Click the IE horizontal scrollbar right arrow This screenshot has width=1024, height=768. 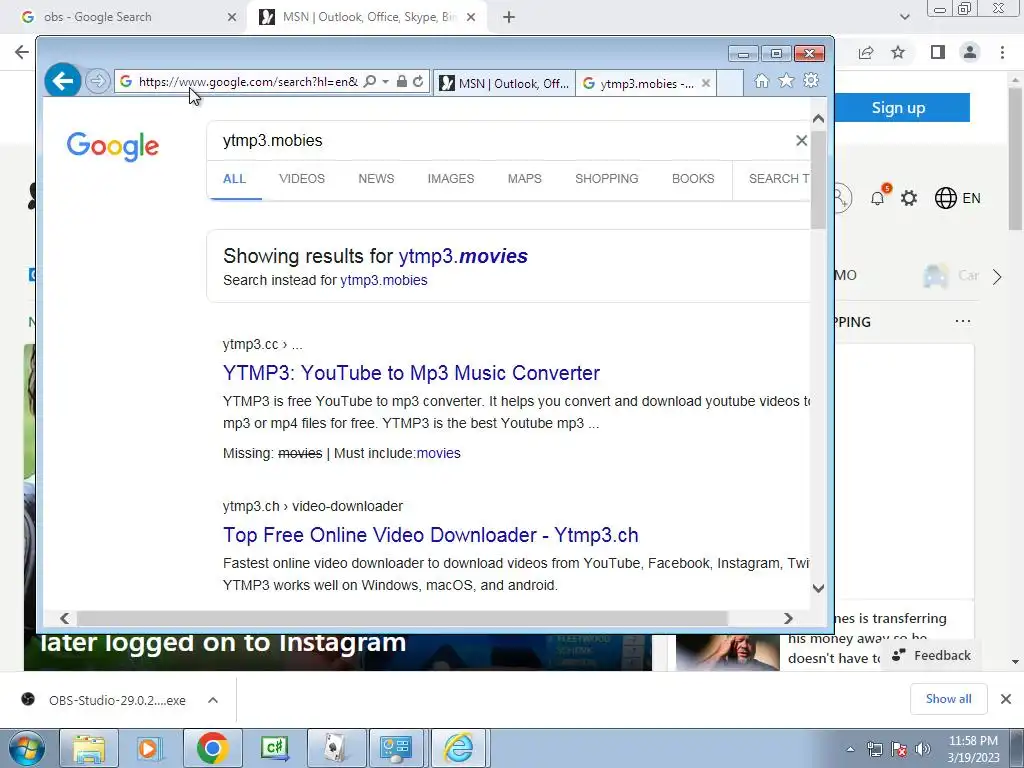(x=788, y=618)
